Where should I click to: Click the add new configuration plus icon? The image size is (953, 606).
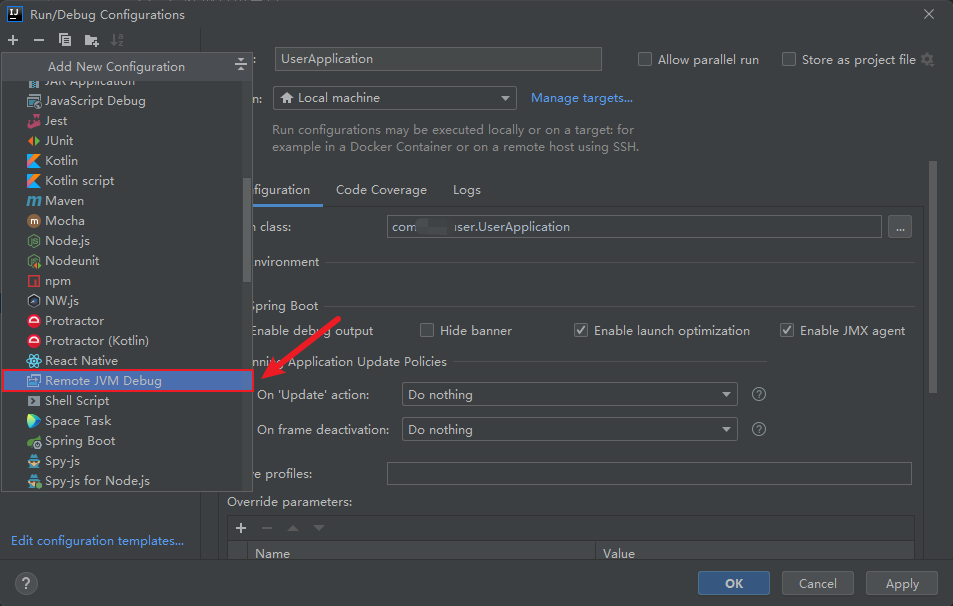click(x=13, y=40)
